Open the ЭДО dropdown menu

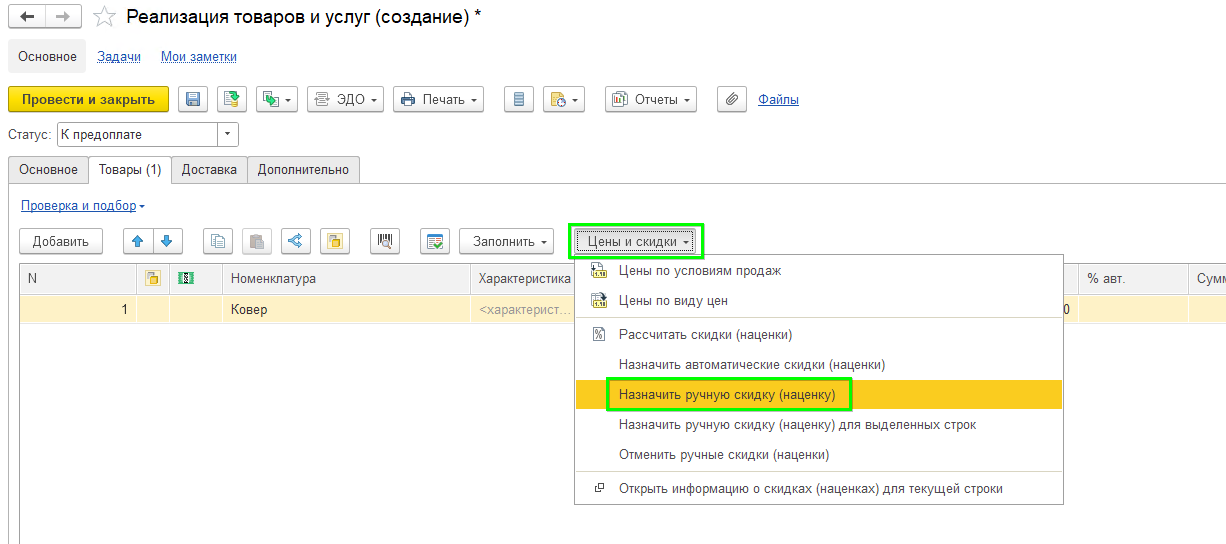pyautogui.click(x=345, y=99)
